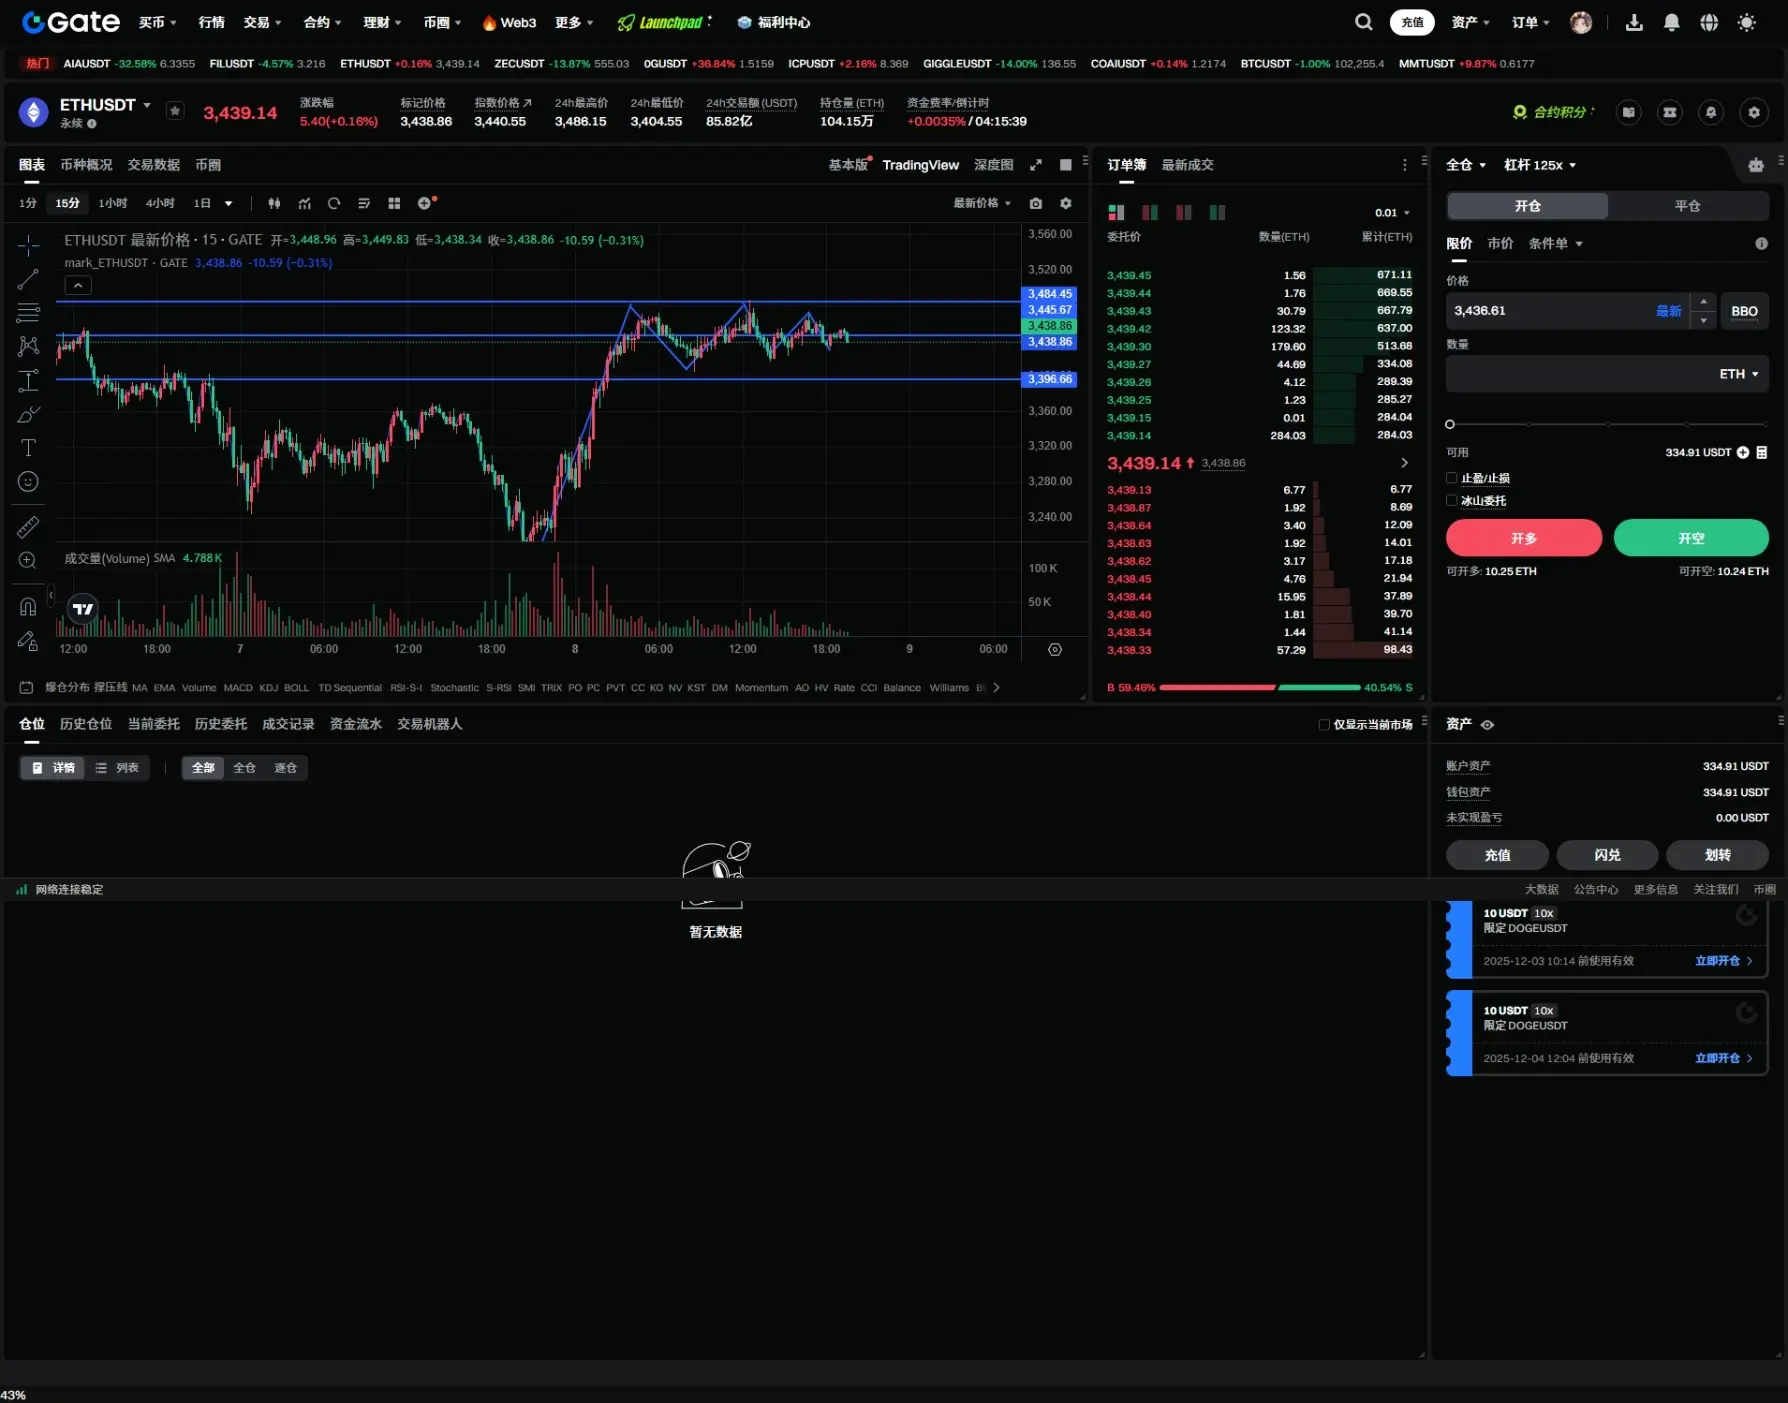Image resolution: width=1788 pixels, height=1403 pixels.
Task: Click the price input field showing 3,436.61
Action: (1567, 311)
